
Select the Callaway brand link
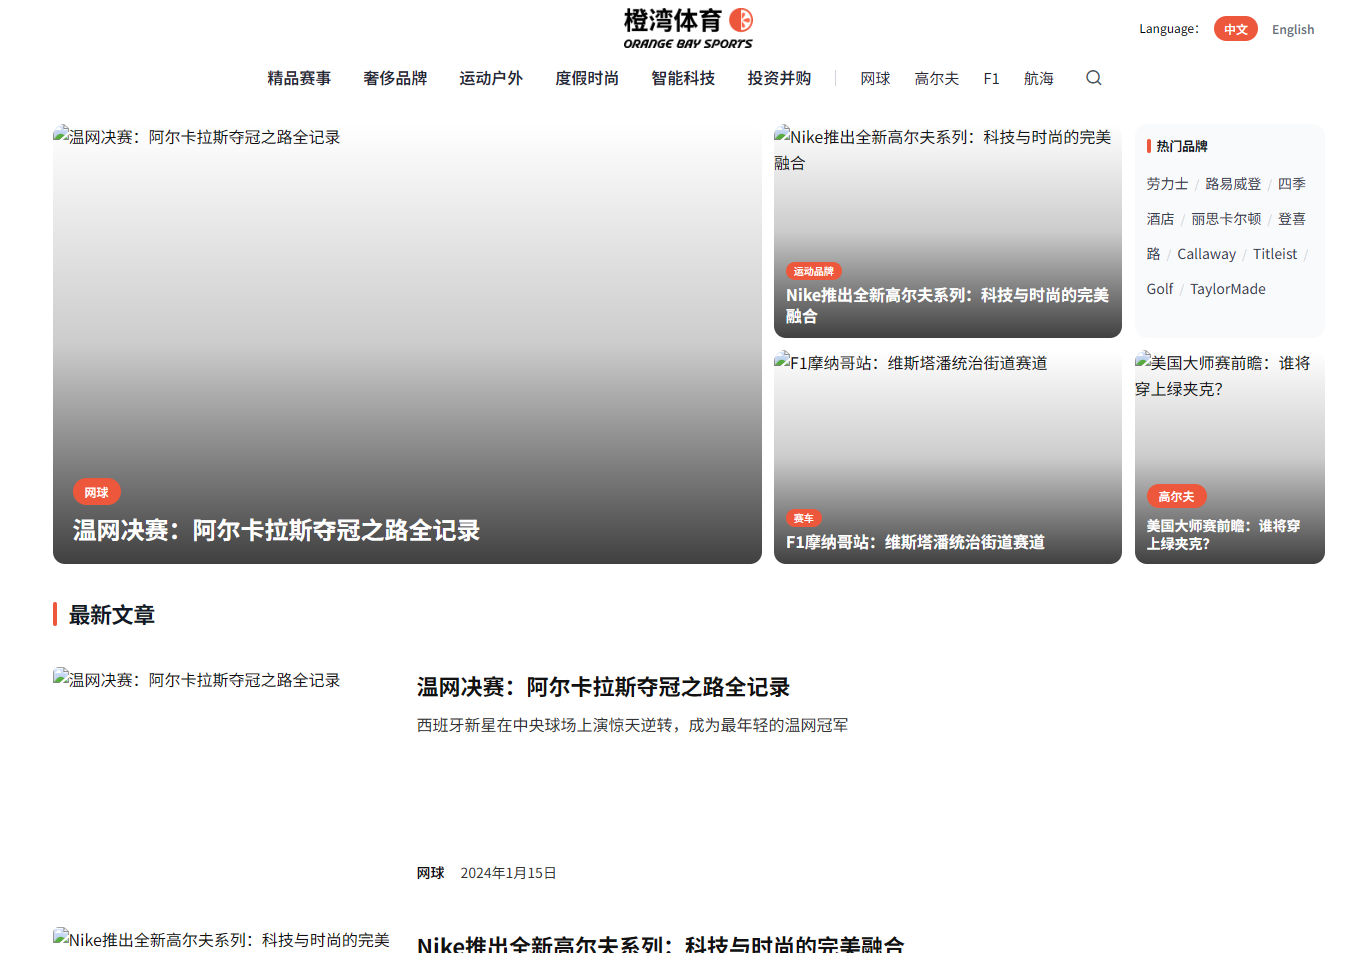[x=1206, y=254]
